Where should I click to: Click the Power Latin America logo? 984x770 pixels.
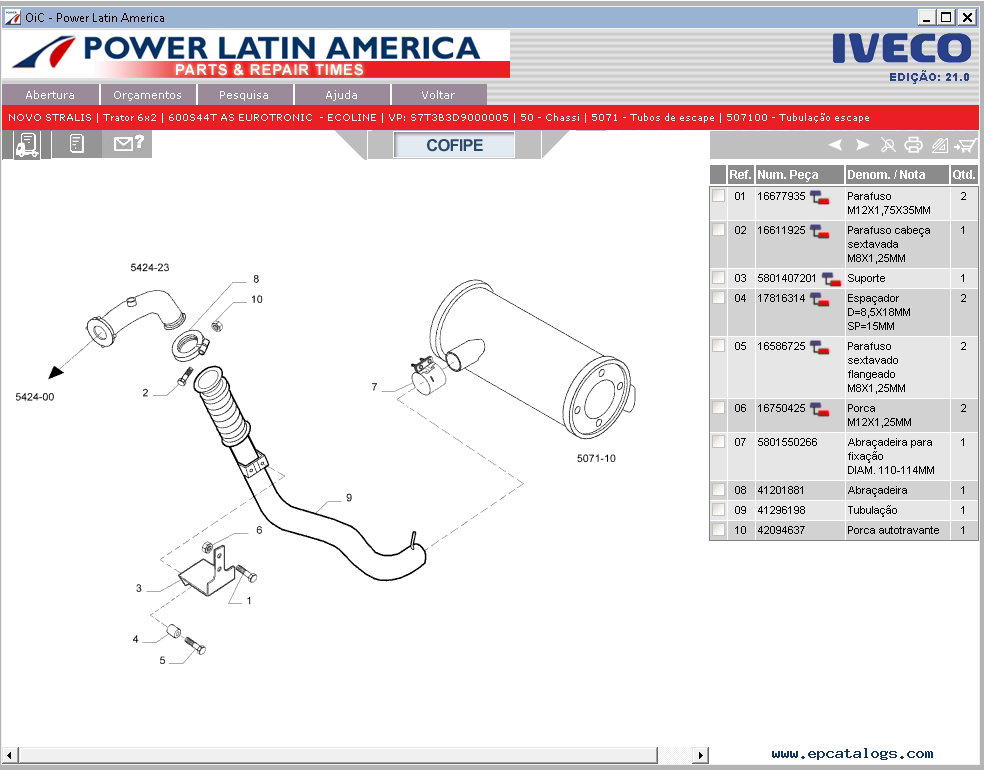coord(257,54)
